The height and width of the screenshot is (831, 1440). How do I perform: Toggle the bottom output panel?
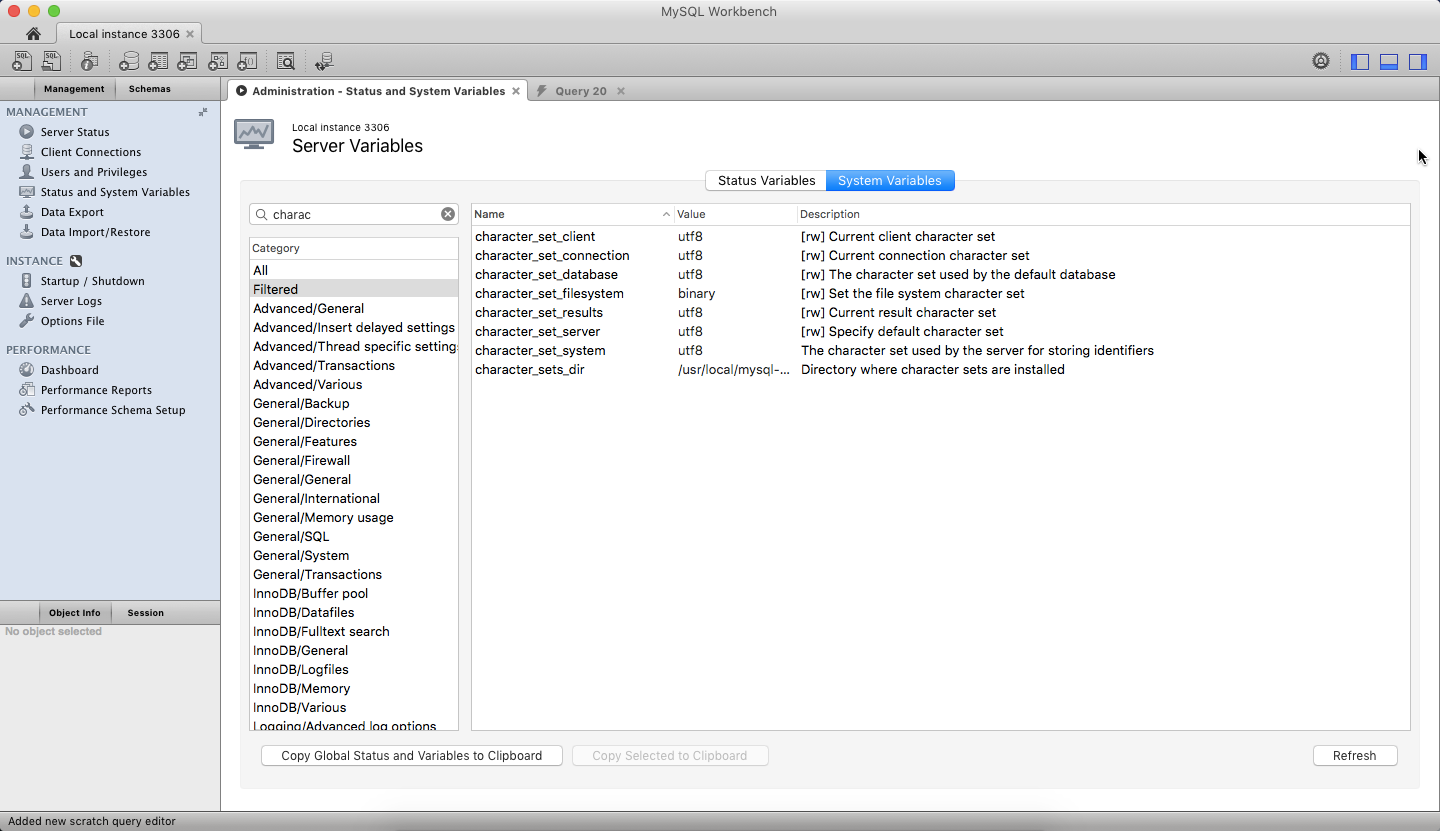[x=1389, y=61]
